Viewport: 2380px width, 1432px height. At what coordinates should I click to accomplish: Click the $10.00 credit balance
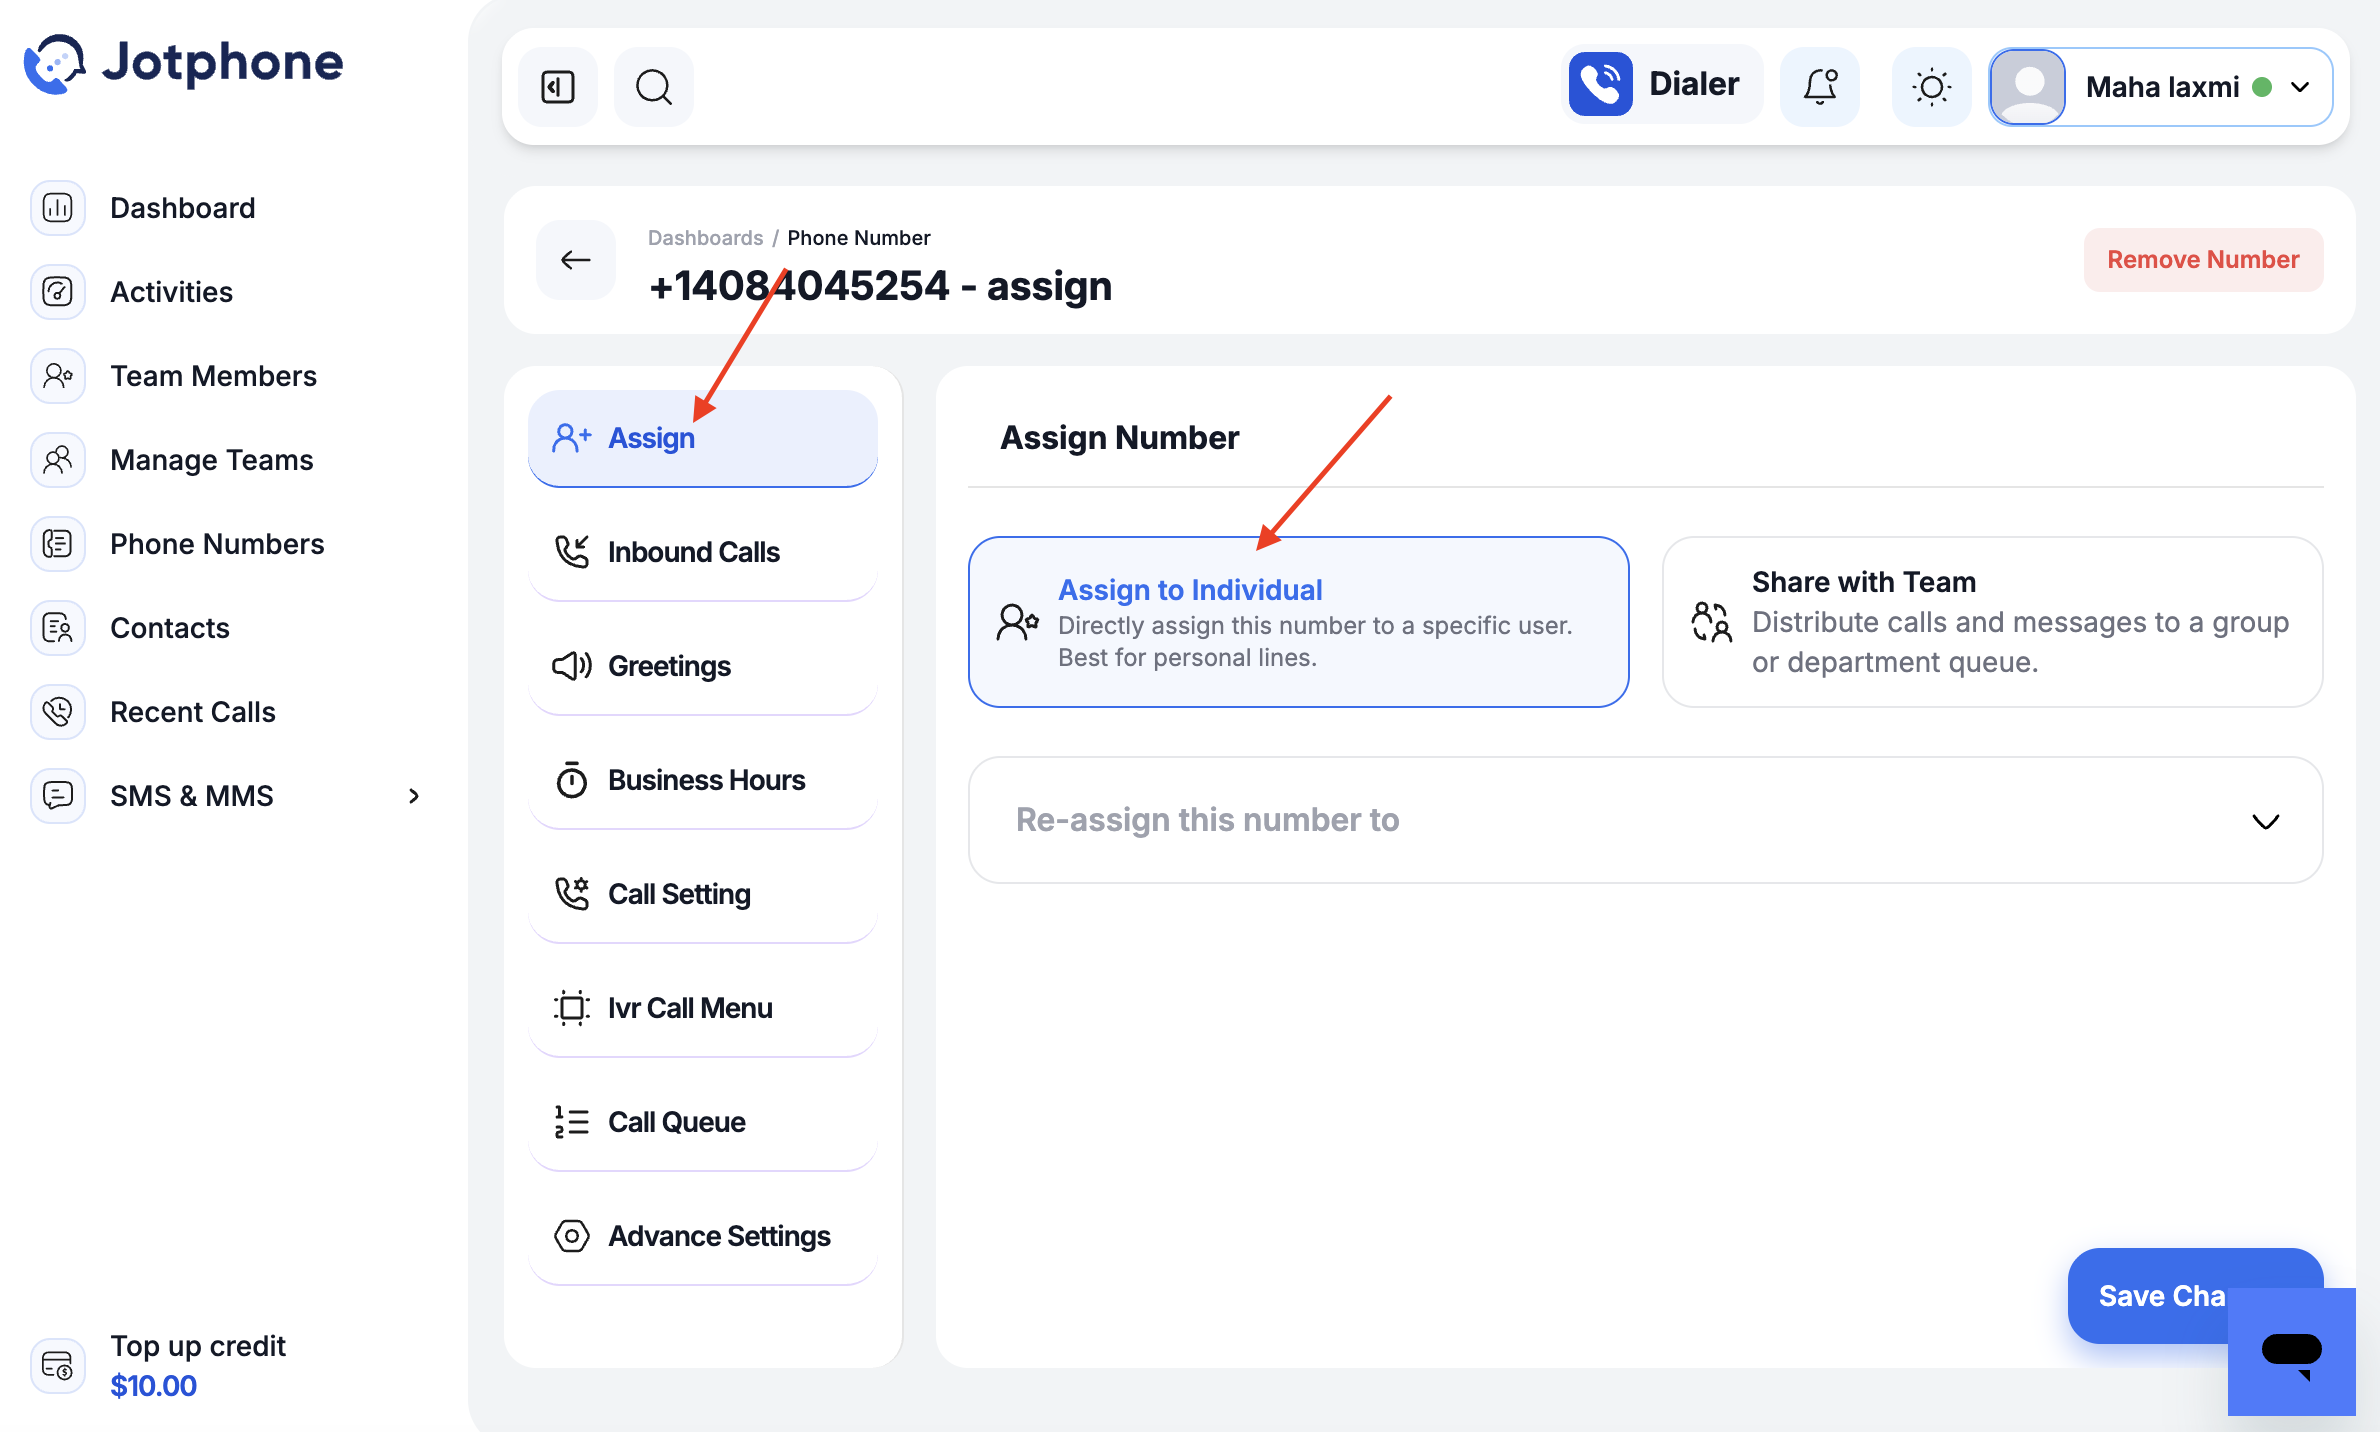click(154, 1386)
